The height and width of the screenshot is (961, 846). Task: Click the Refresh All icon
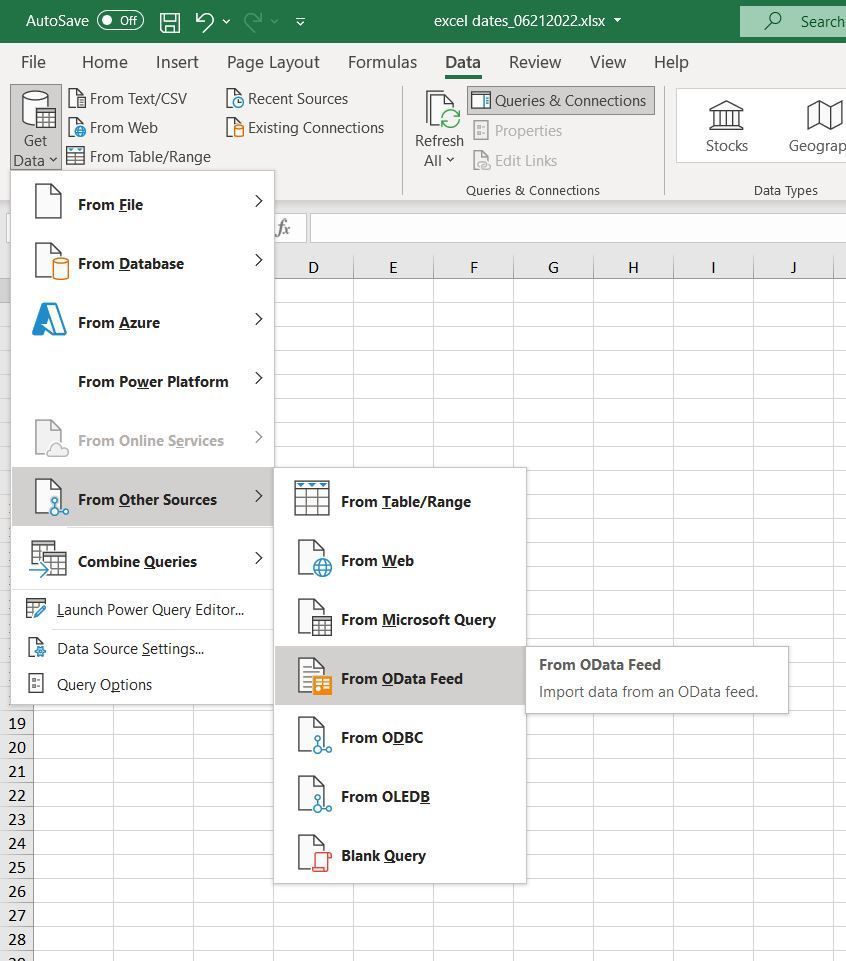coord(442,110)
